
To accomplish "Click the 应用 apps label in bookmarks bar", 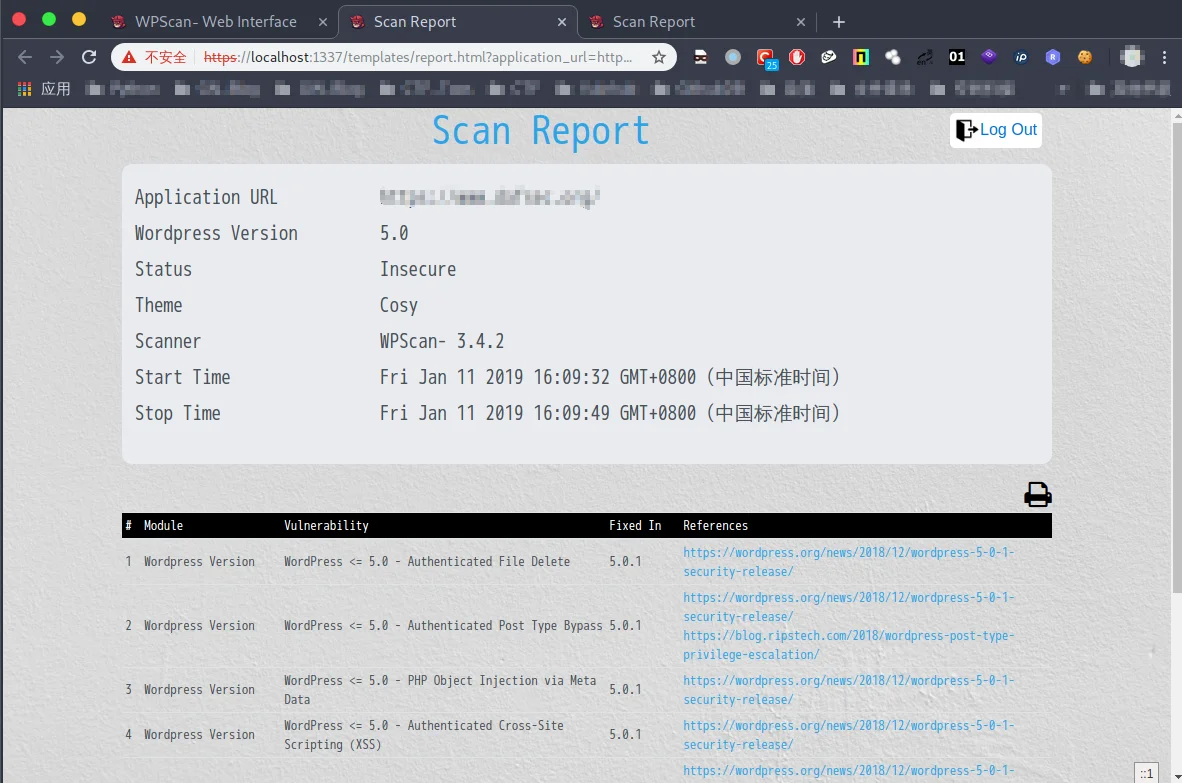I will click(56, 89).
